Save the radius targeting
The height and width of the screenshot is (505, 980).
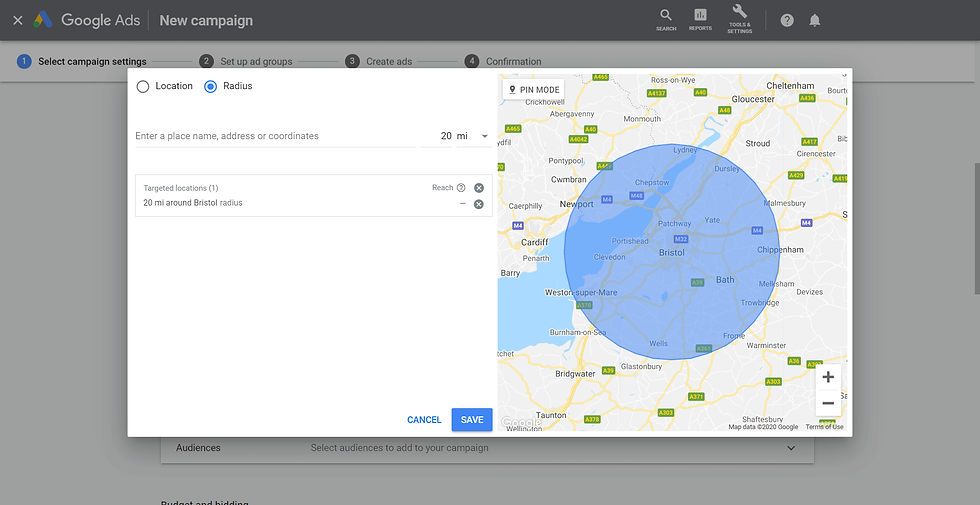(x=472, y=420)
